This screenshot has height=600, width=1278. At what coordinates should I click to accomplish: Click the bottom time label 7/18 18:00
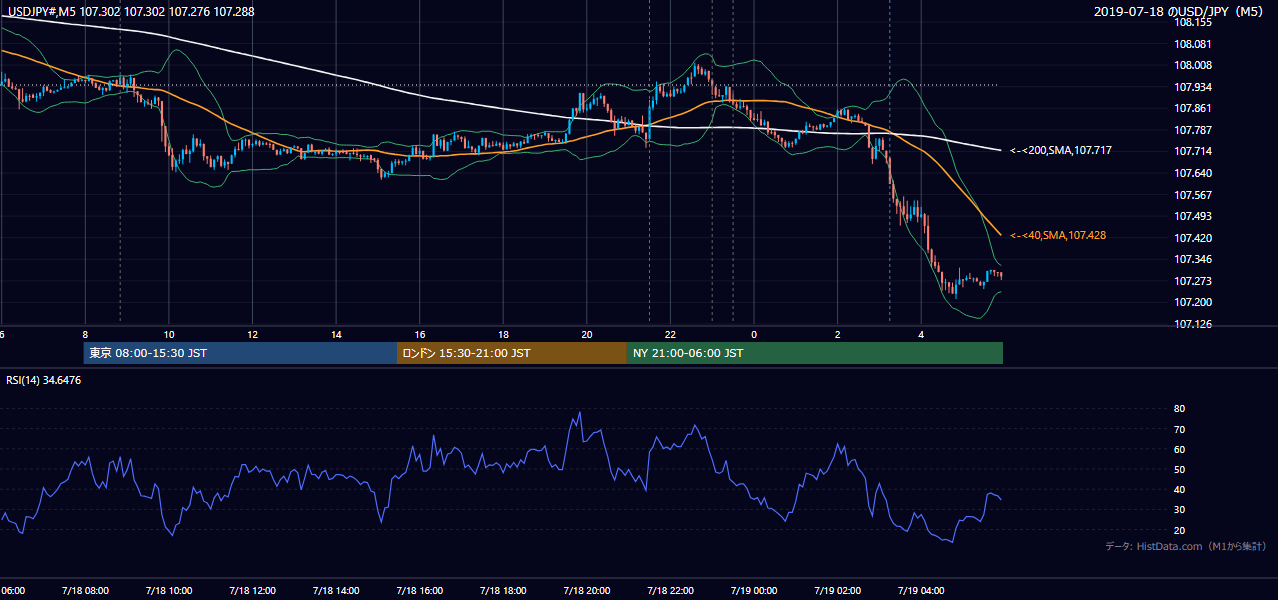(503, 590)
